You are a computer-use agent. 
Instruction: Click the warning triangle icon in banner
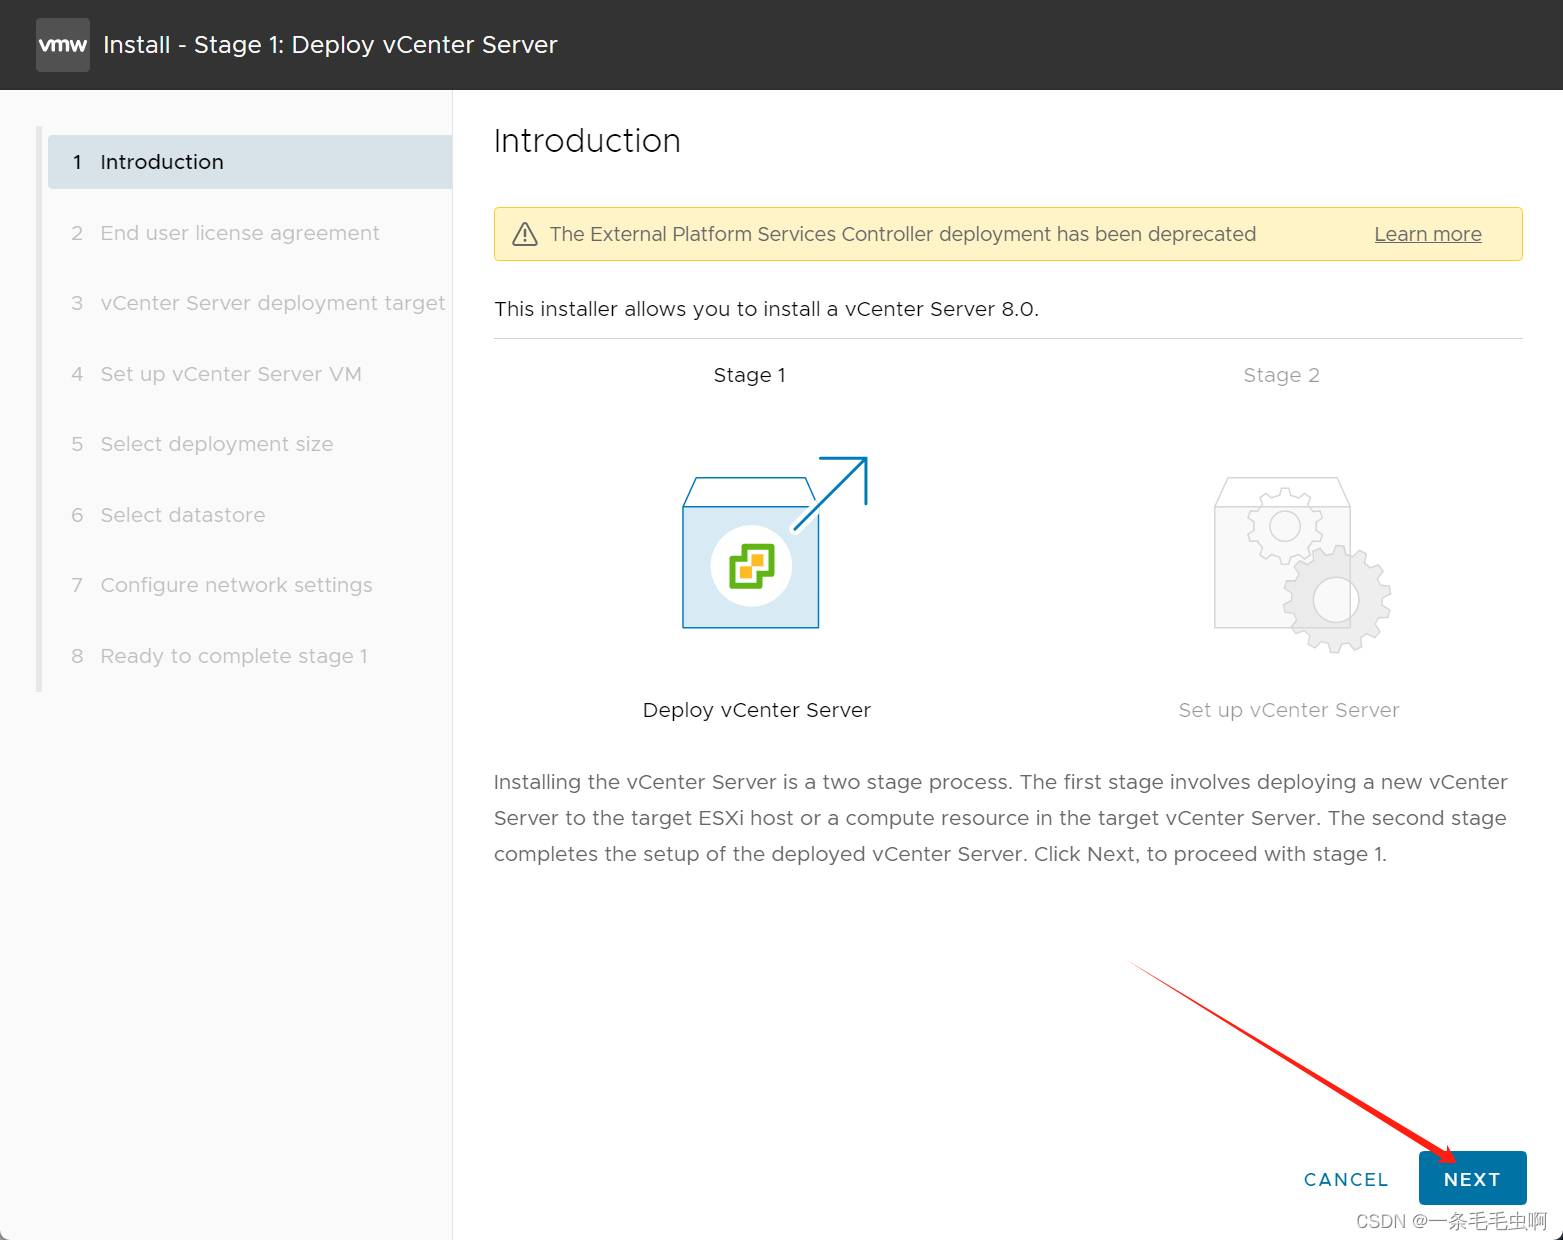pyautogui.click(x=525, y=234)
